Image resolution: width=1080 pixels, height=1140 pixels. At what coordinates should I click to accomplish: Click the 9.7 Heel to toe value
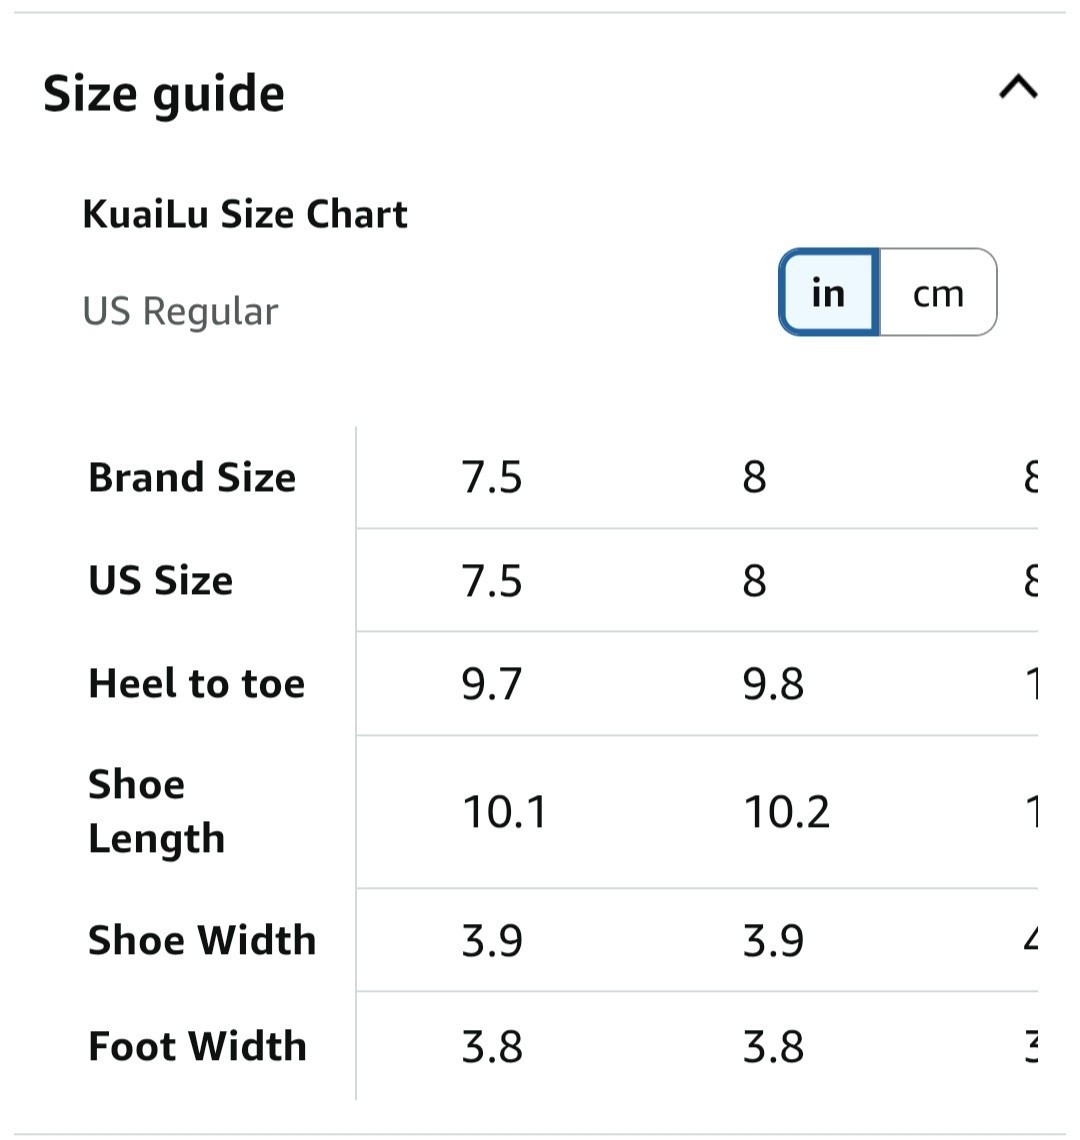tap(492, 684)
